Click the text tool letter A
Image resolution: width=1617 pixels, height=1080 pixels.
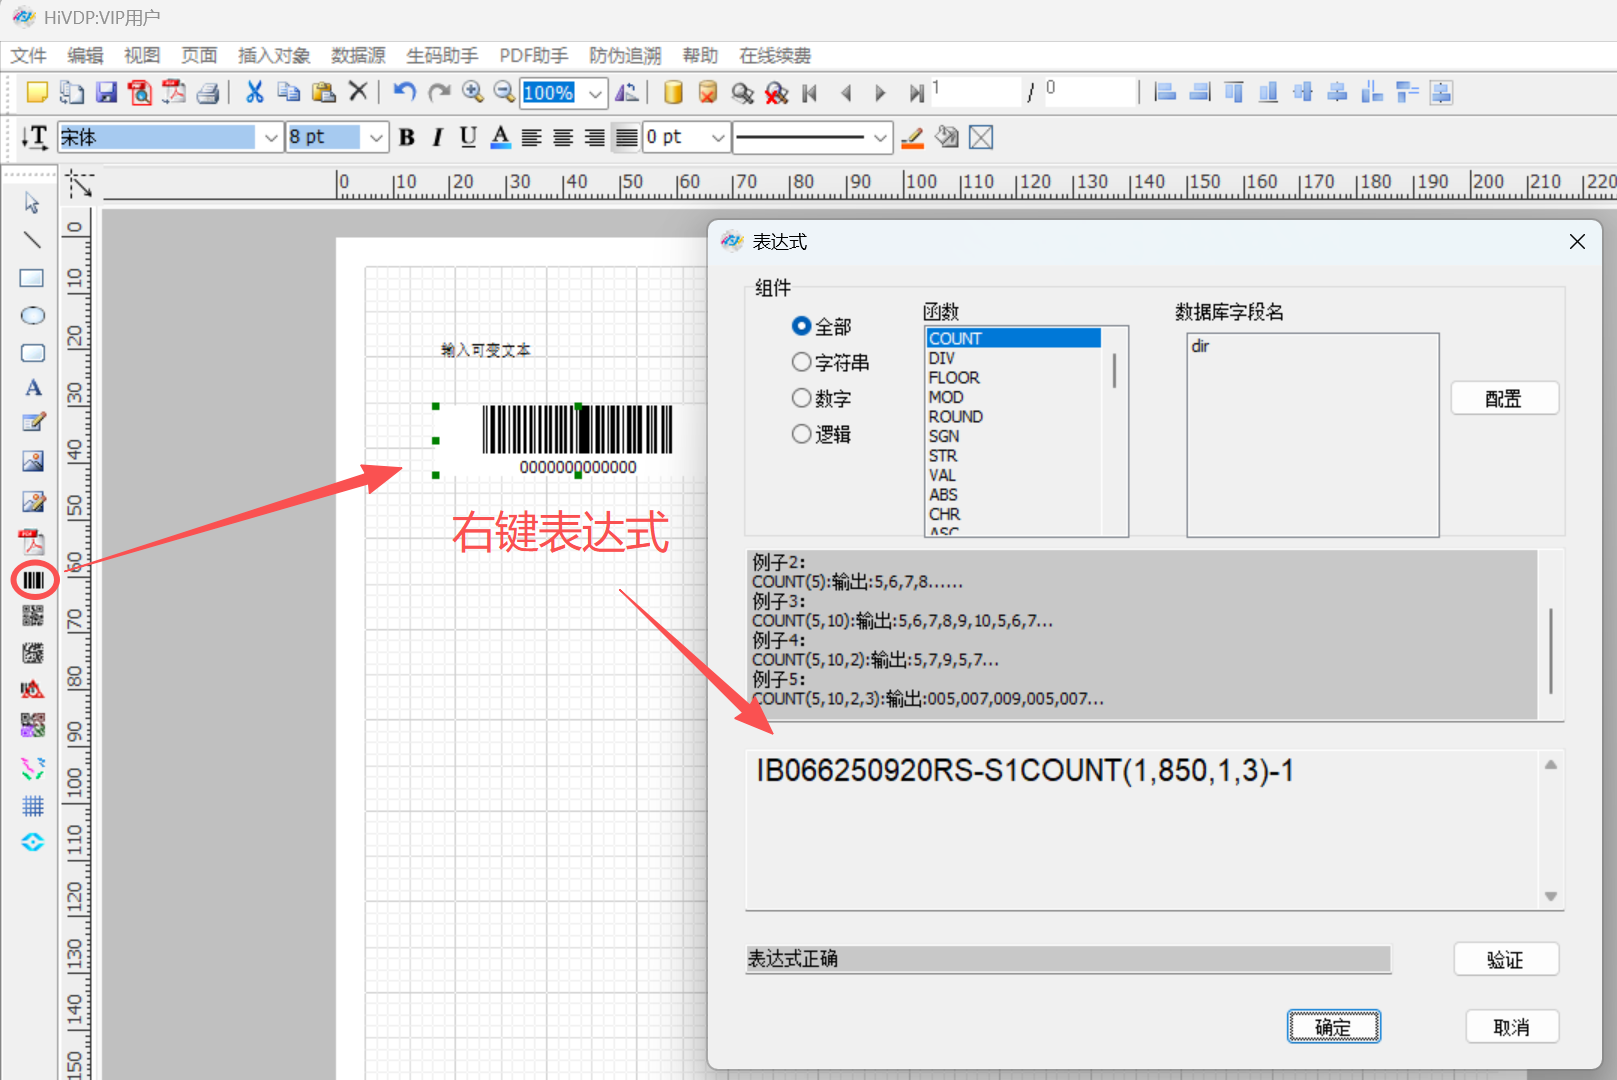[x=33, y=388]
